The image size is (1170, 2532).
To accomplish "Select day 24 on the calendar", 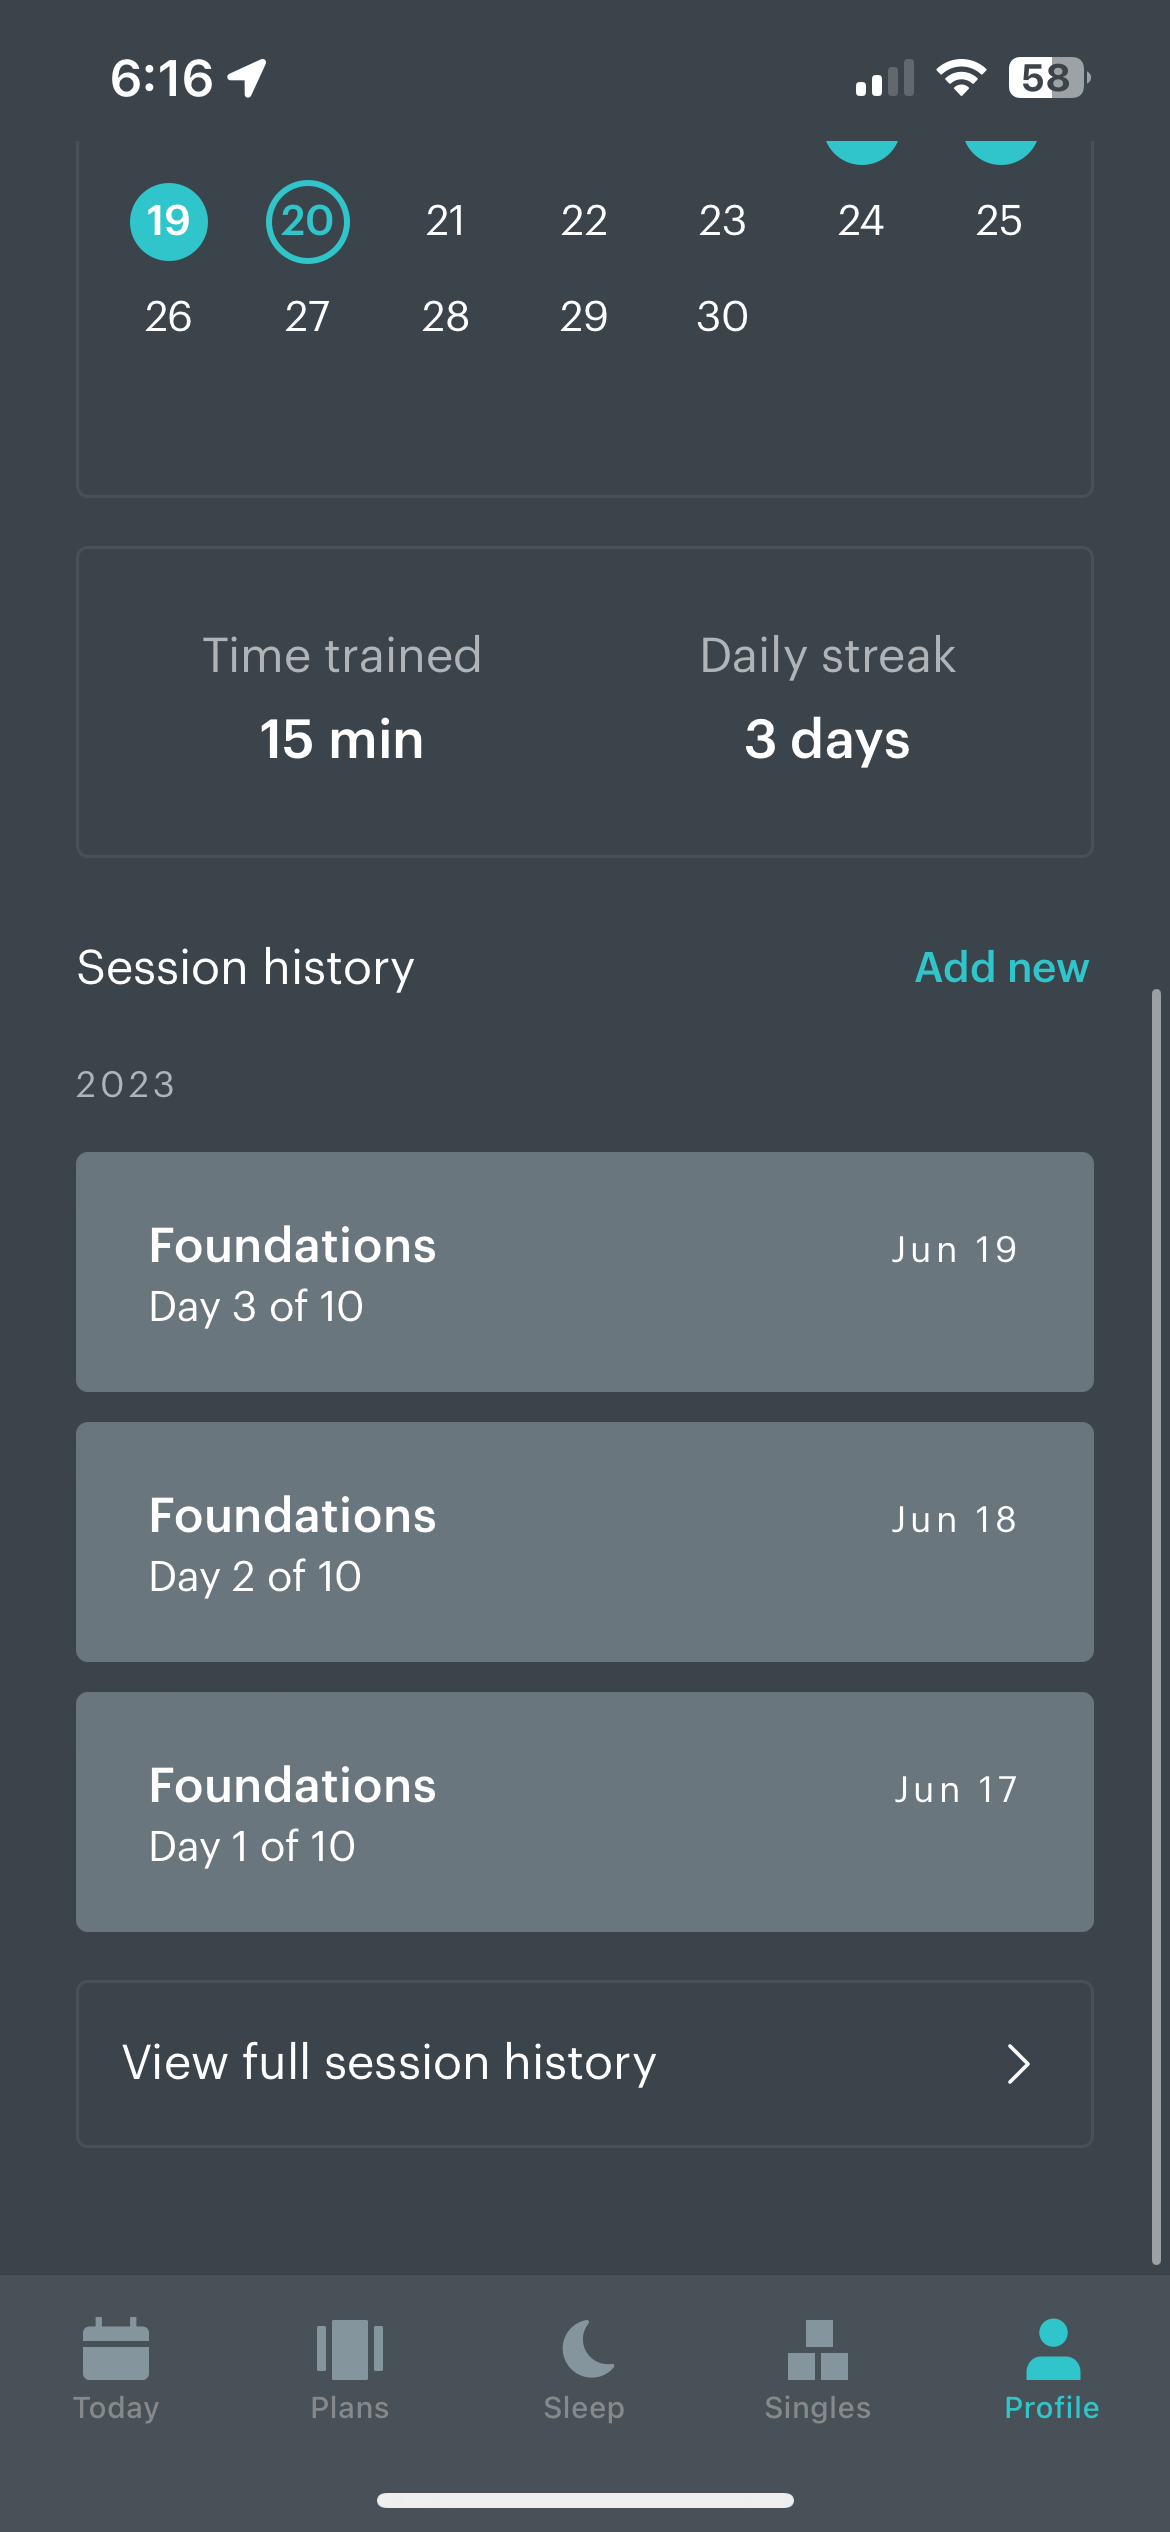I will [860, 221].
